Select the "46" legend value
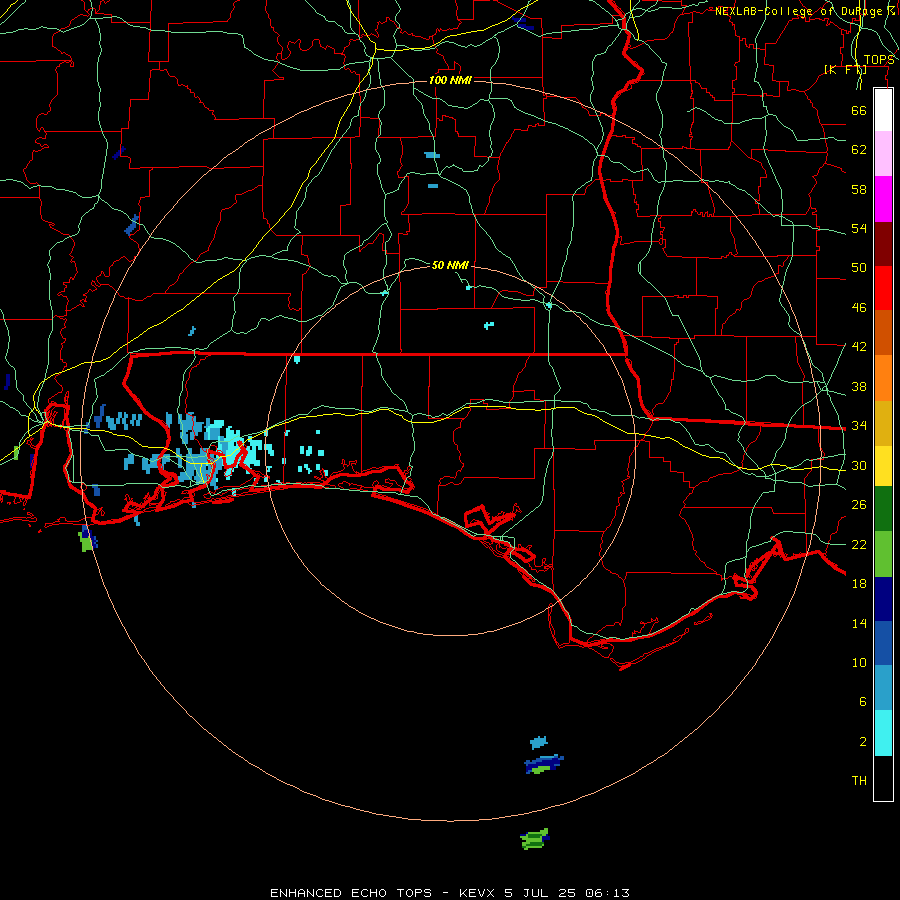This screenshot has width=900, height=900. click(x=859, y=308)
